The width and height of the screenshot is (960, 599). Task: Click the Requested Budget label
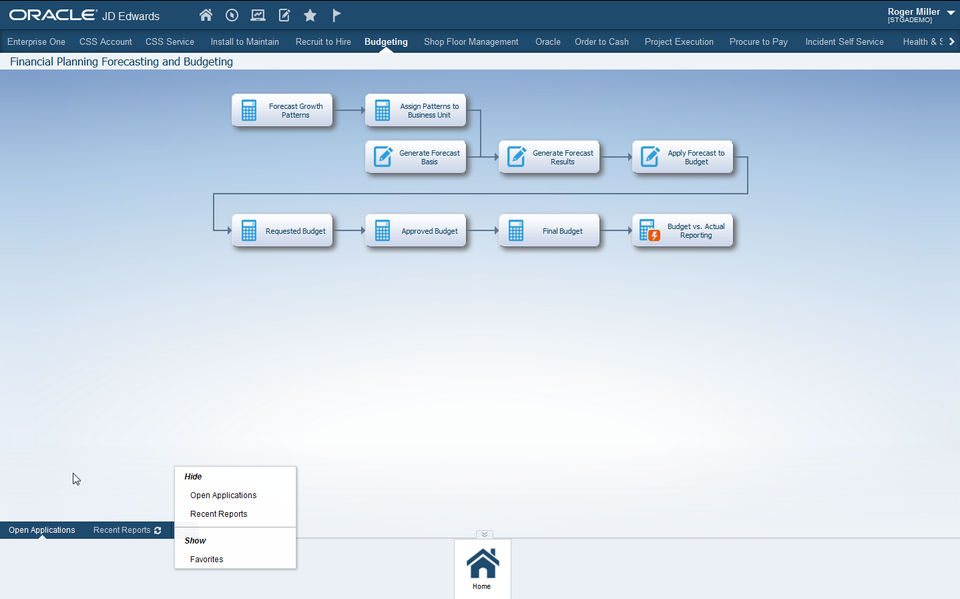tap(296, 231)
